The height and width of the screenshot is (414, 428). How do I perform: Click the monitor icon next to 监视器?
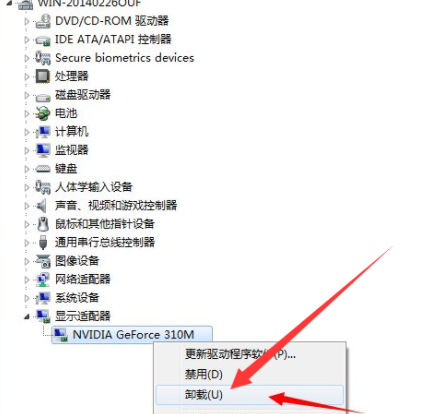point(43,150)
